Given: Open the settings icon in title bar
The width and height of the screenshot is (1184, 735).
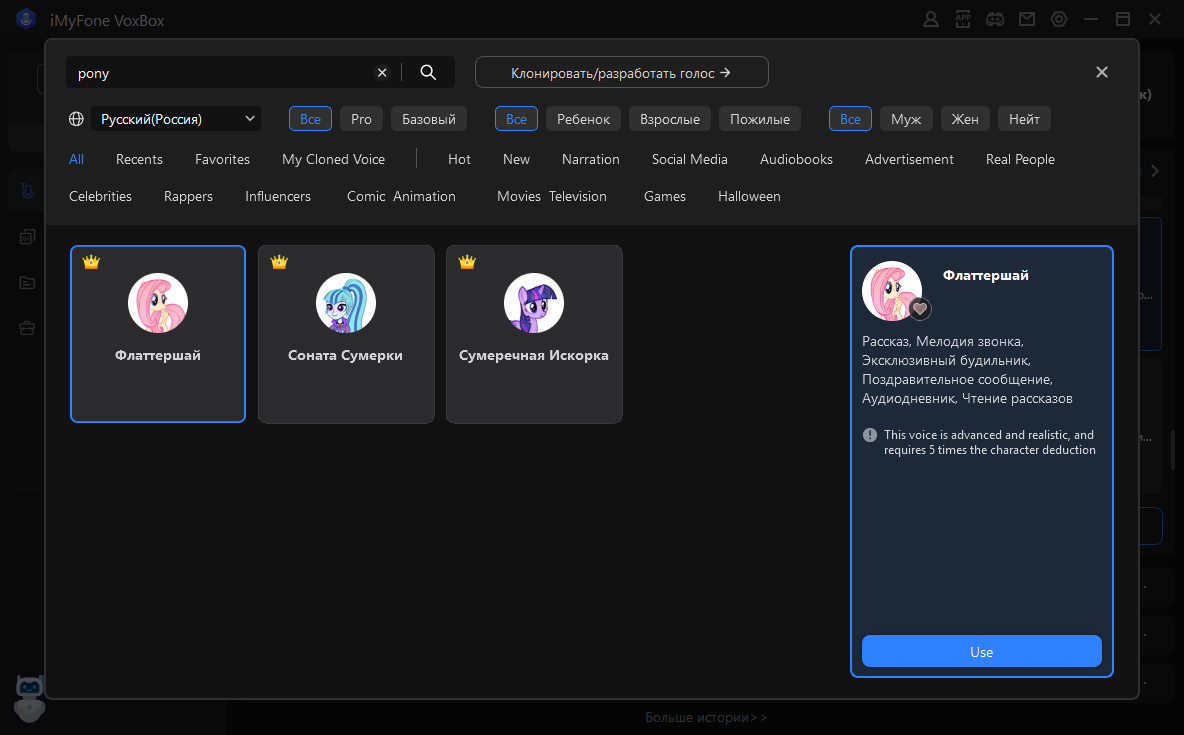Looking at the screenshot, I should pos(1059,20).
